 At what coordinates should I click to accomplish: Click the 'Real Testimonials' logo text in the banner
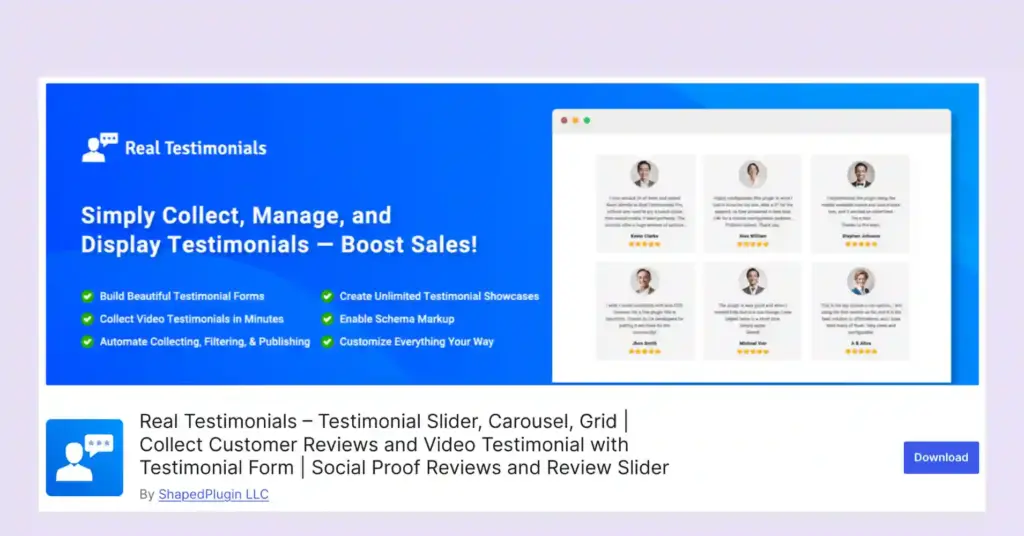tap(196, 148)
